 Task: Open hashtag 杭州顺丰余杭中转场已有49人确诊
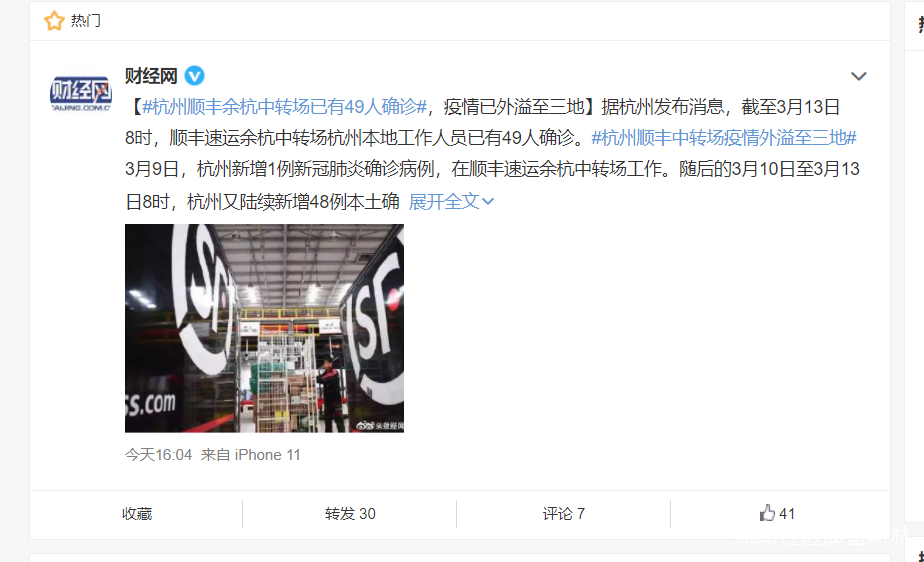coord(284,107)
